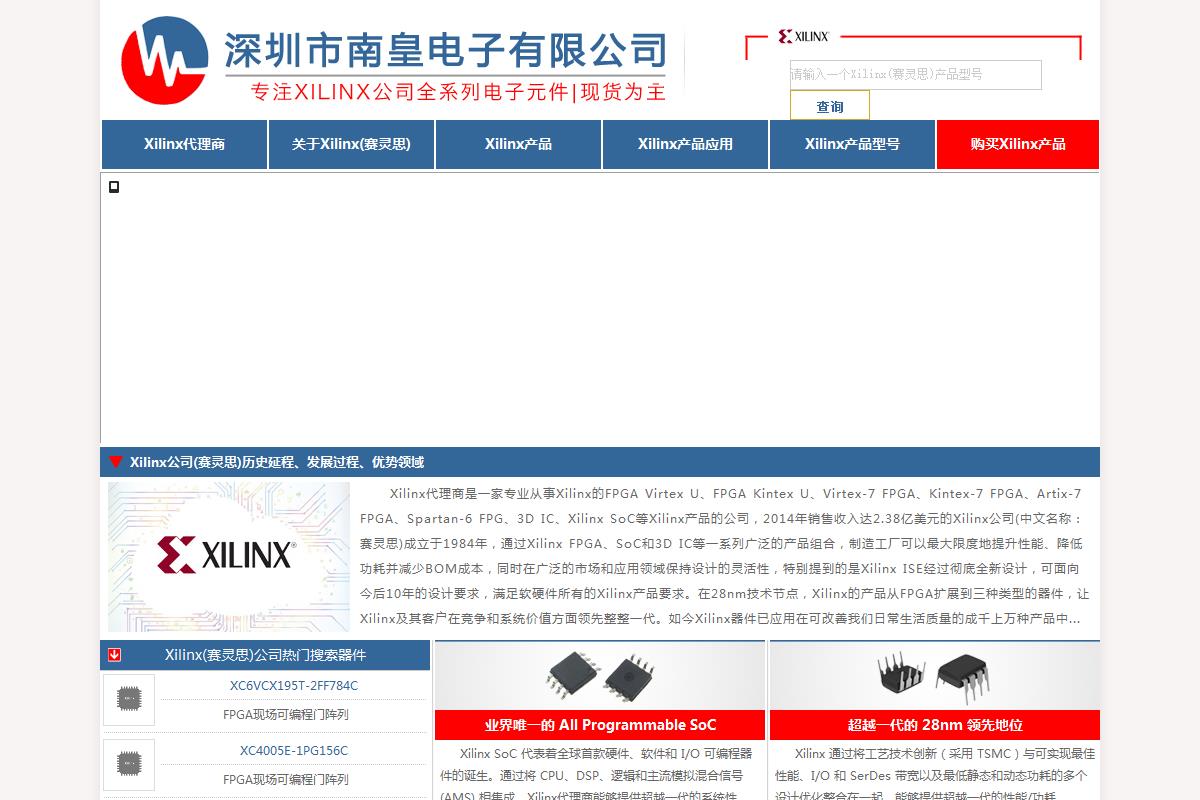This screenshot has height=800, width=1200.
Task: Click the red triangle beside history heading
Action: pyautogui.click(x=115, y=461)
